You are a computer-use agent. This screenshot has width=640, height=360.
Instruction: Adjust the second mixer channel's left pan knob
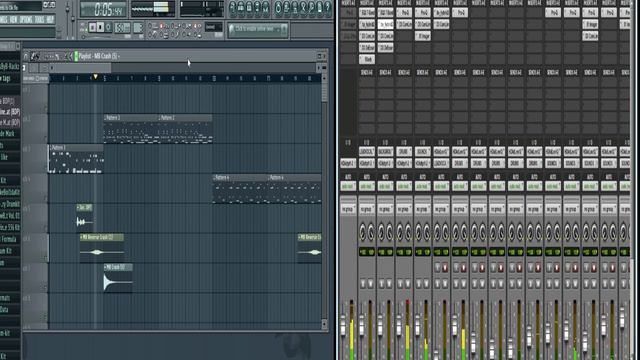click(362, 232)
